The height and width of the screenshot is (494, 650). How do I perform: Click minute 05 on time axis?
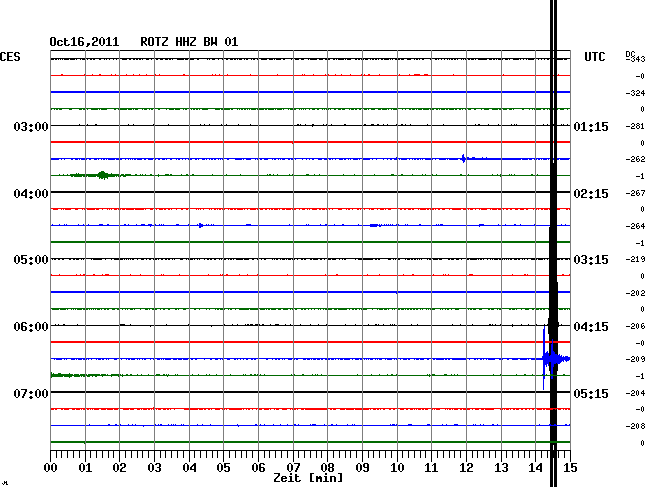point(223,467)
